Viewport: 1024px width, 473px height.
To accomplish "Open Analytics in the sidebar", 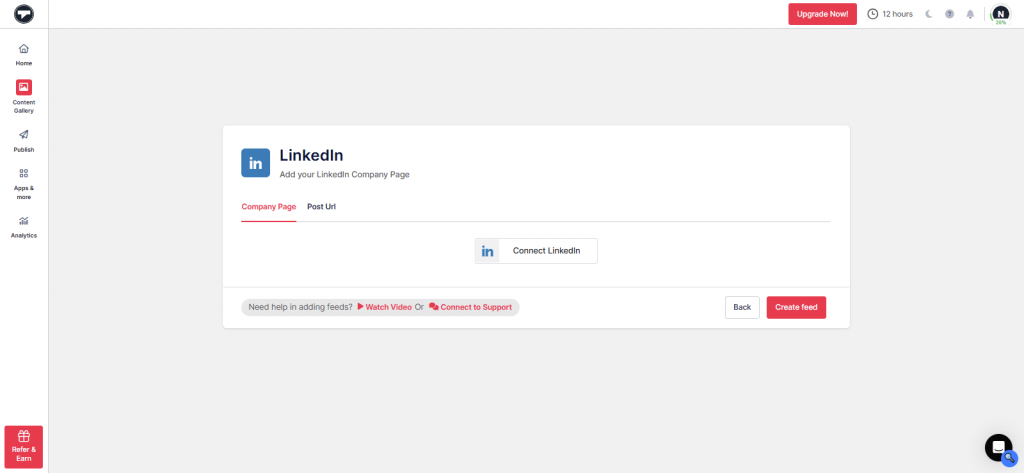I will [24, 227].
